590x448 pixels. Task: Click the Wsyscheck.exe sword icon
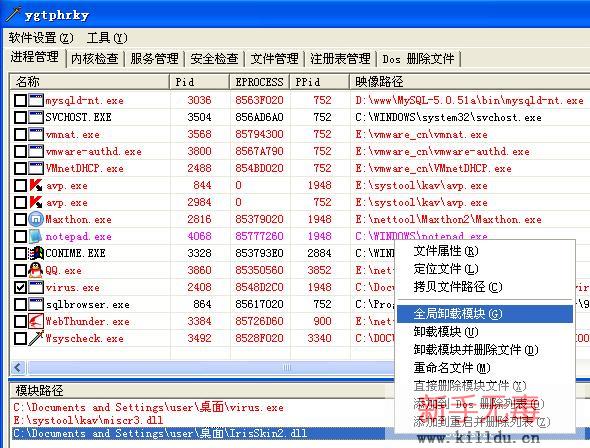click(x=36, y=338)
